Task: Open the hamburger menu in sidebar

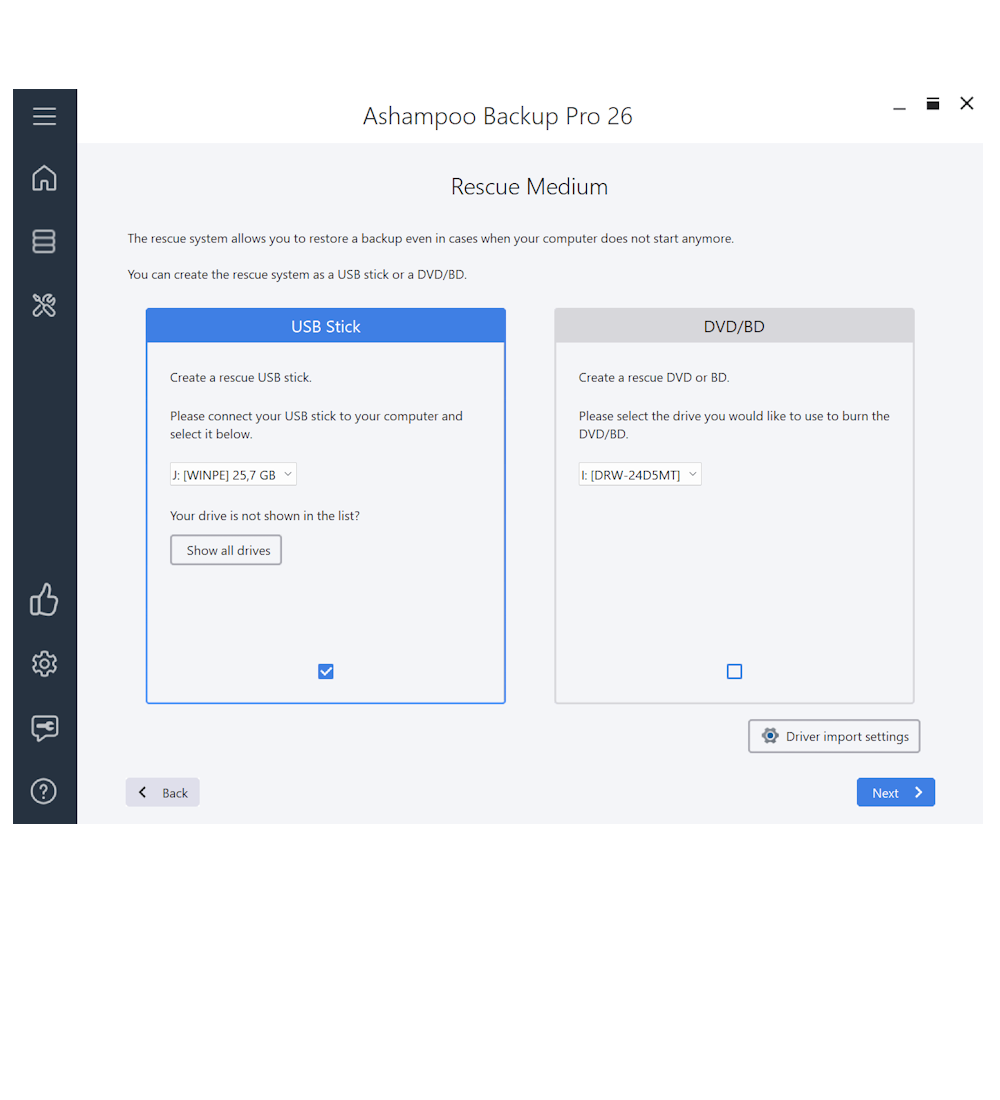Action: click(44, 117)
